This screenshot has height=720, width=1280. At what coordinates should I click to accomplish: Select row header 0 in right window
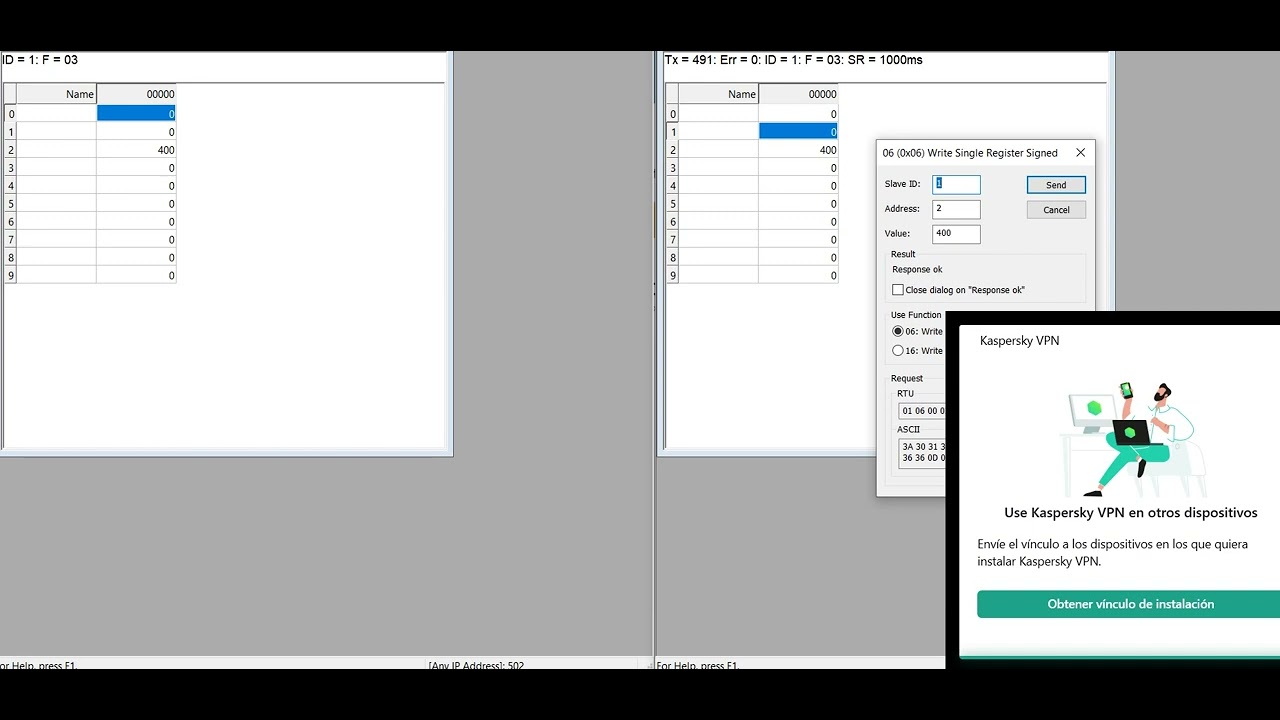click(673, 114)
